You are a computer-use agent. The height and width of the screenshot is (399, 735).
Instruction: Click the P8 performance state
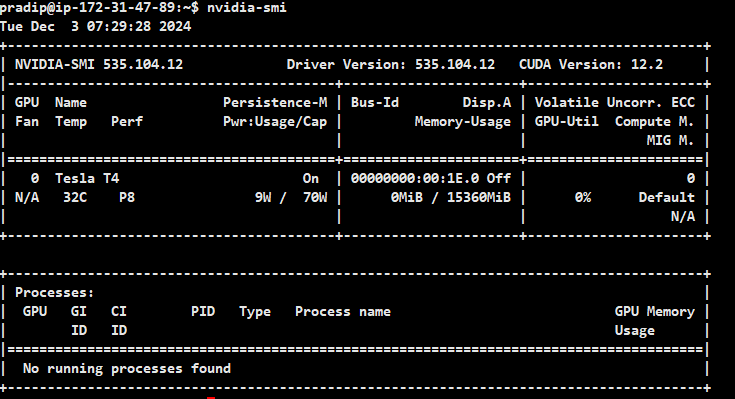pyautogui.click(x=127, y=197)
